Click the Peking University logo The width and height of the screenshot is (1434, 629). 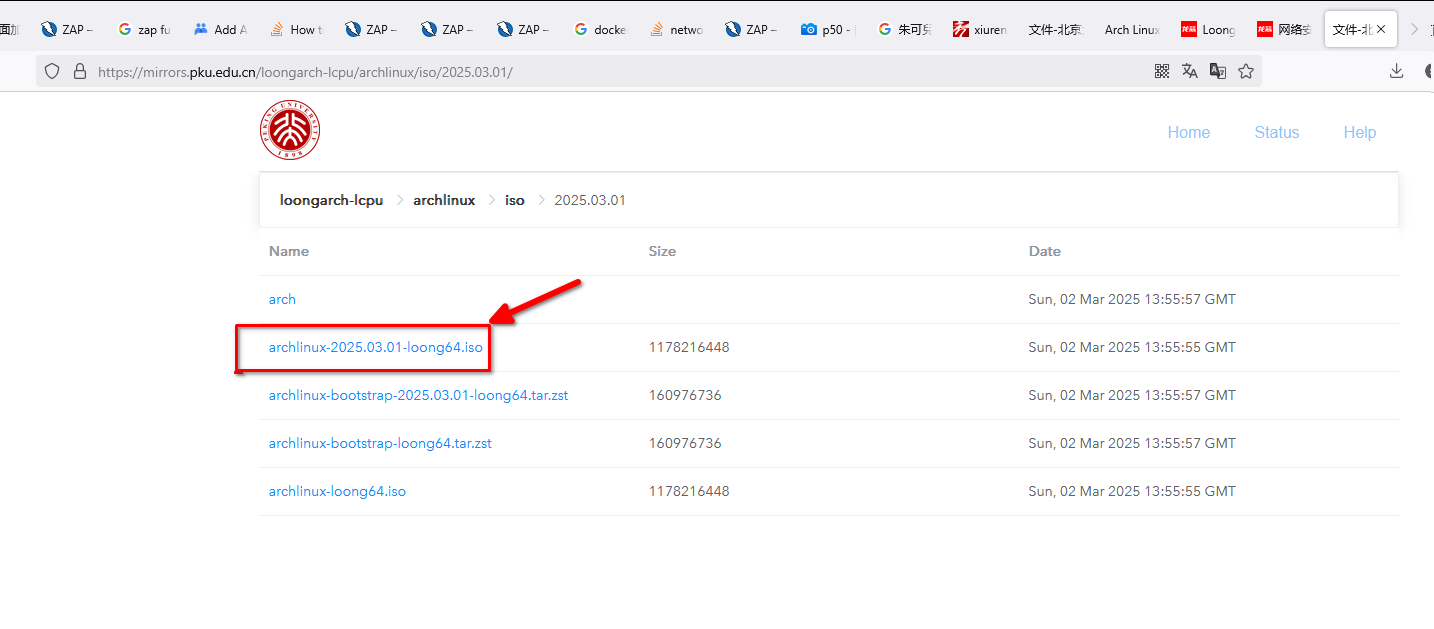coord(290,131)
